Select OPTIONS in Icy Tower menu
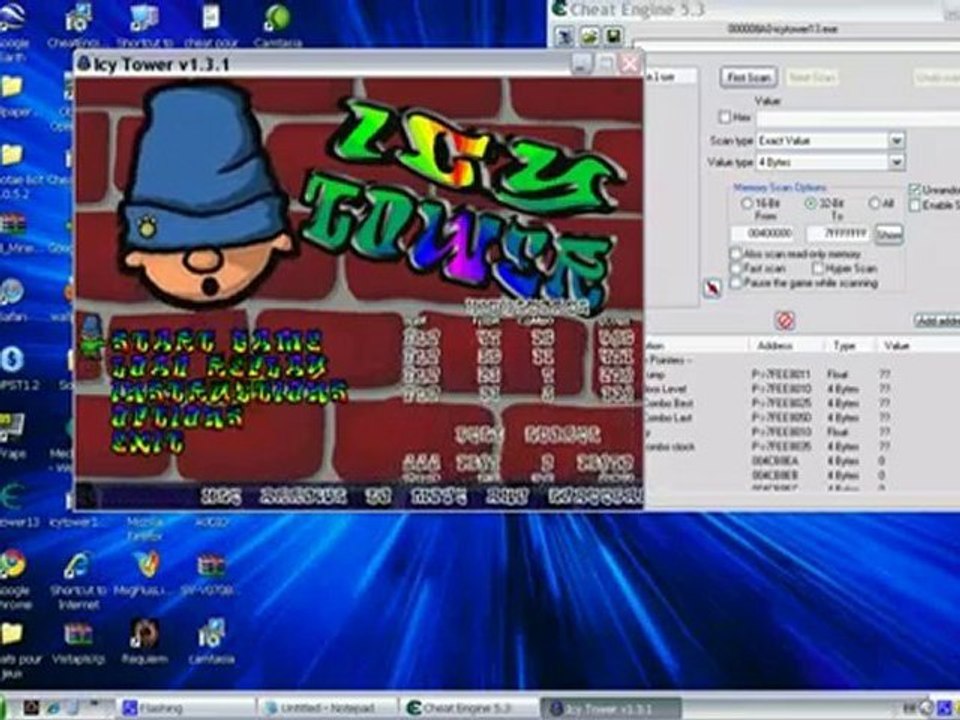The image size is (960, 720). coord(177,417)
